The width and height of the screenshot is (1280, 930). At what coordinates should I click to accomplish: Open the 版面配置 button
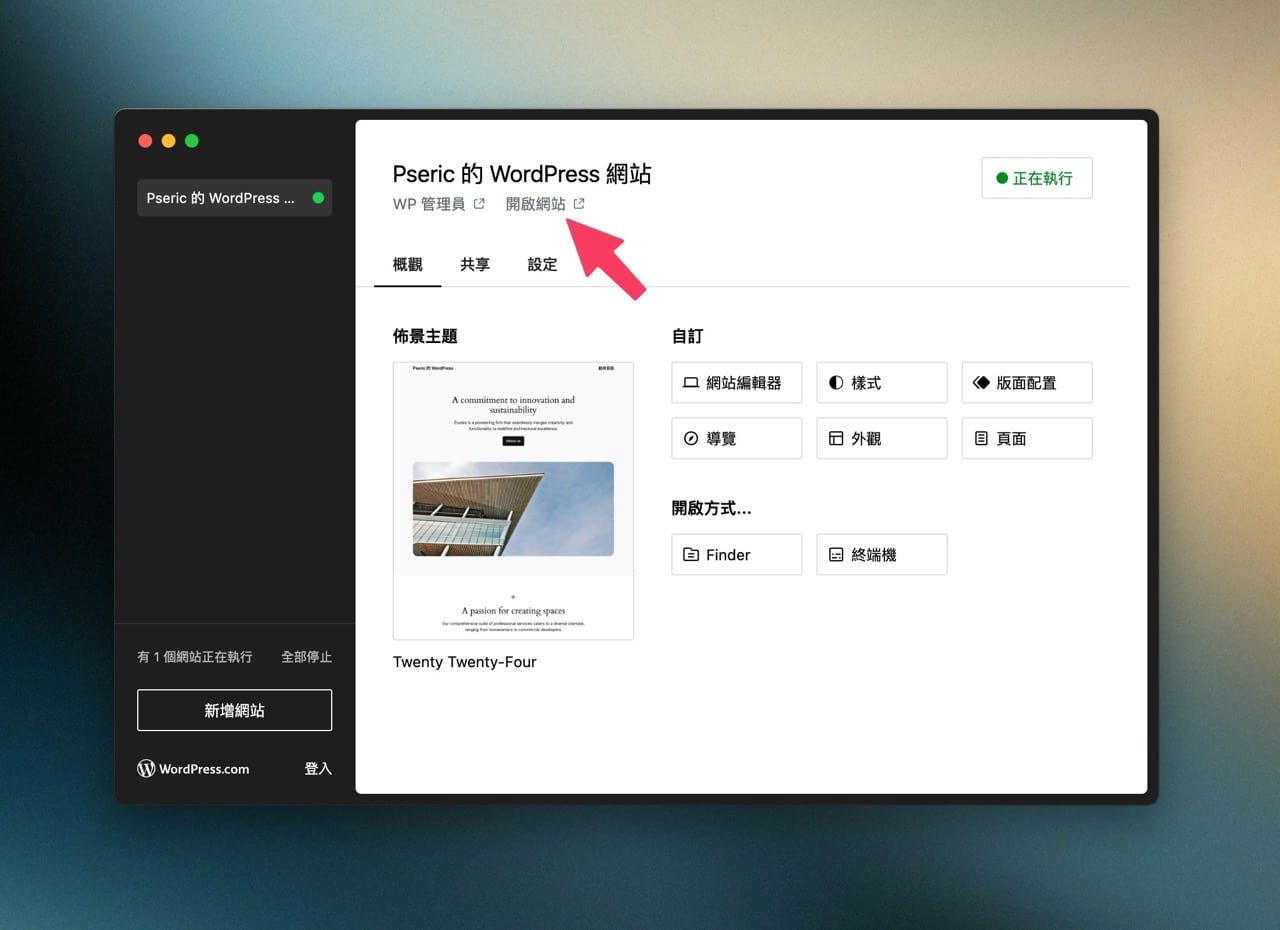click(1026, 383)
